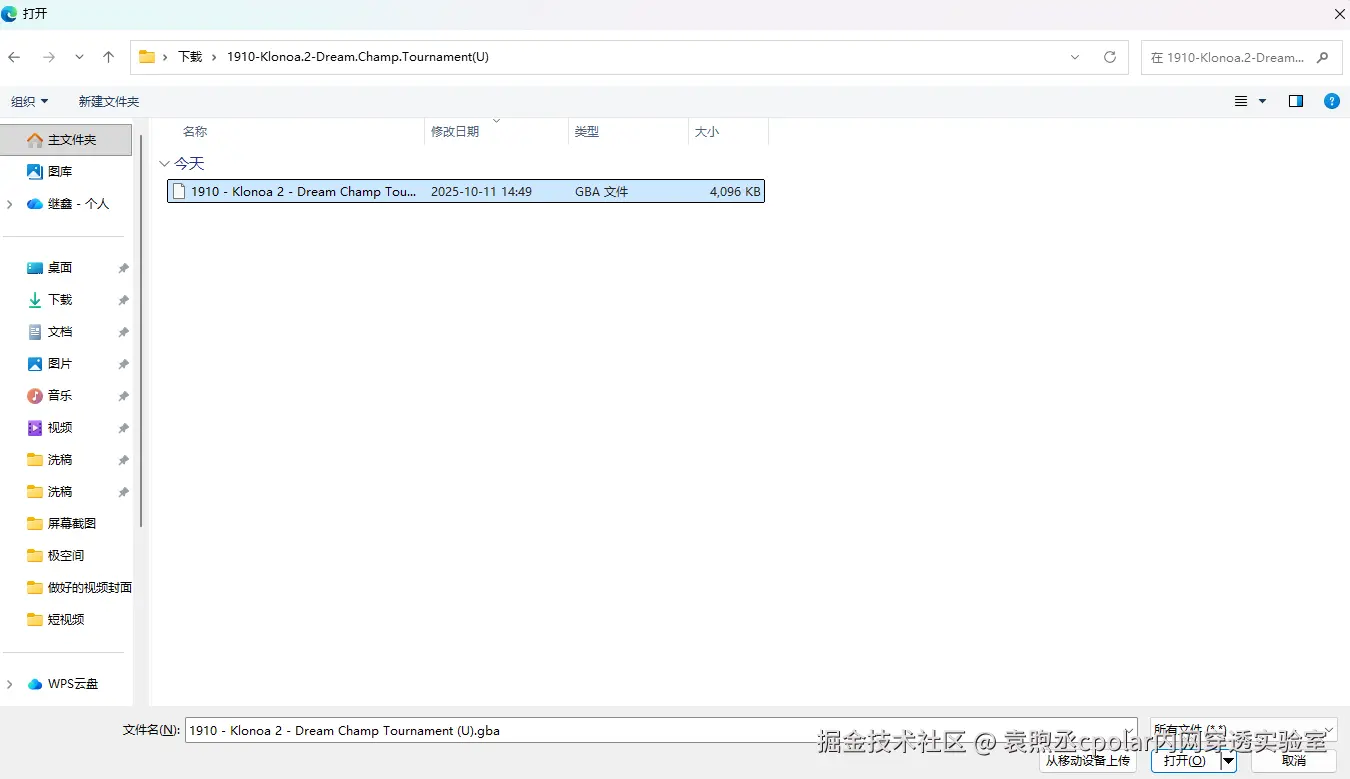Click the pin icon beside 桌面

pyautogui.click(x=123, y=268)
